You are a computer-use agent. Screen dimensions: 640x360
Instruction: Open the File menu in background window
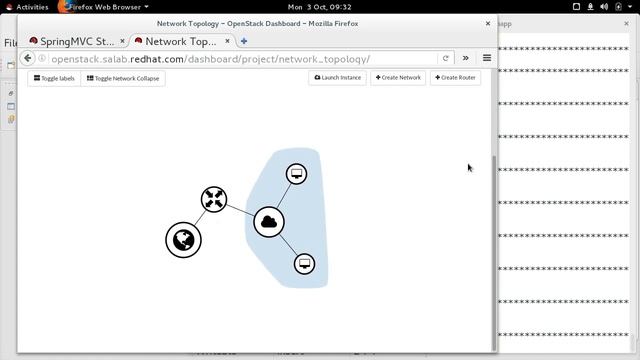coord(10,42)
